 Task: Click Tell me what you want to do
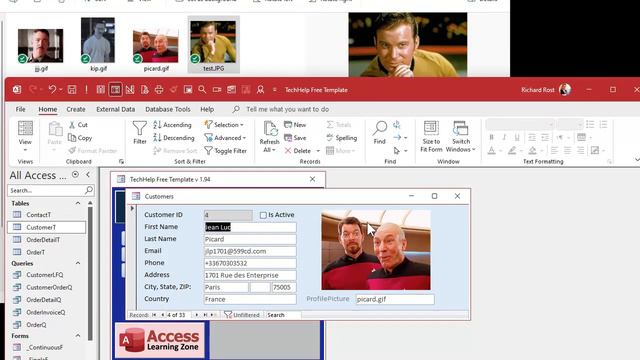[287, 109]
